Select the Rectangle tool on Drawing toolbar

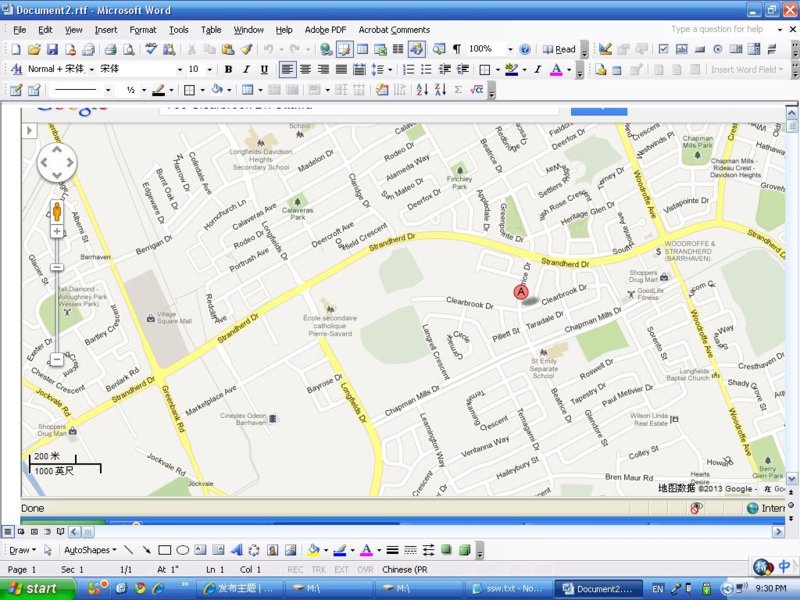coord(165,550)
